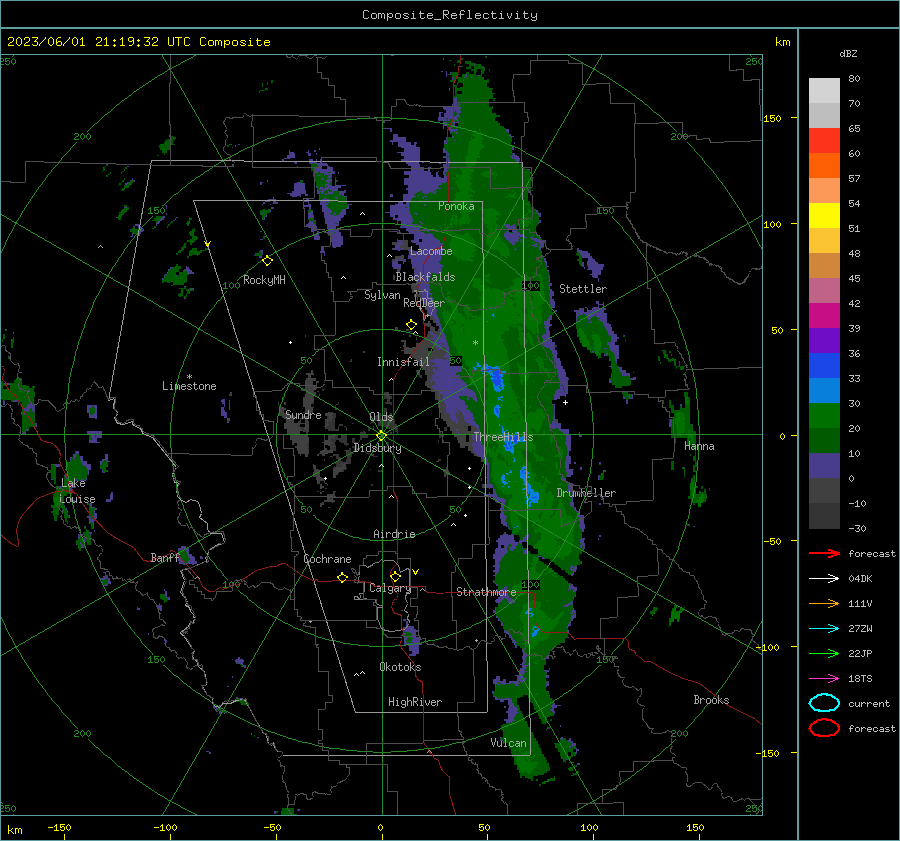
Task: Click the 65 dBZ red swatch
Action: coord(824,140)
